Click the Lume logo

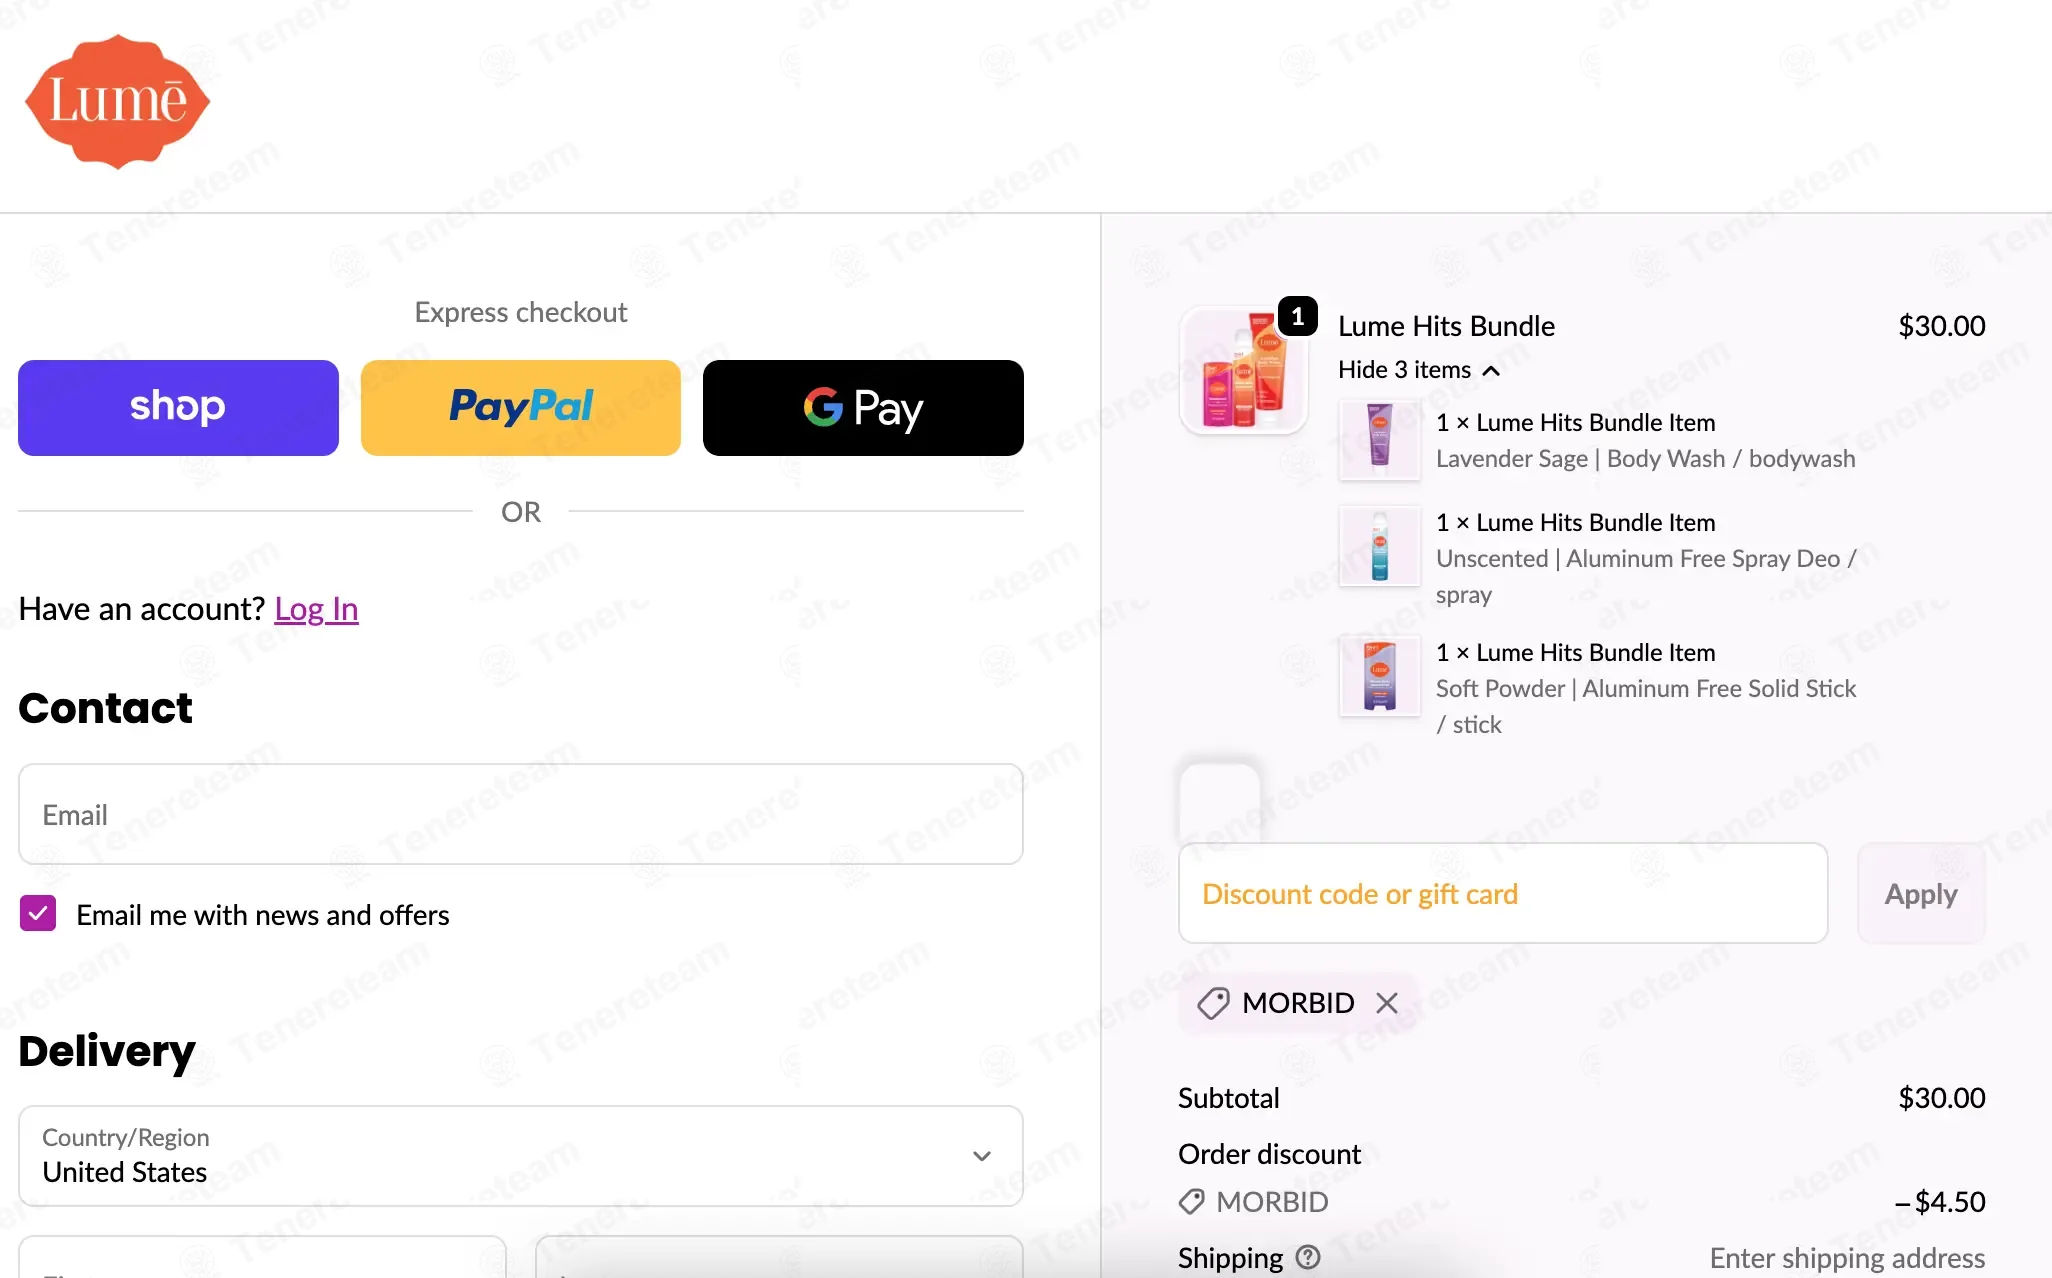click(x=117, y=102)
